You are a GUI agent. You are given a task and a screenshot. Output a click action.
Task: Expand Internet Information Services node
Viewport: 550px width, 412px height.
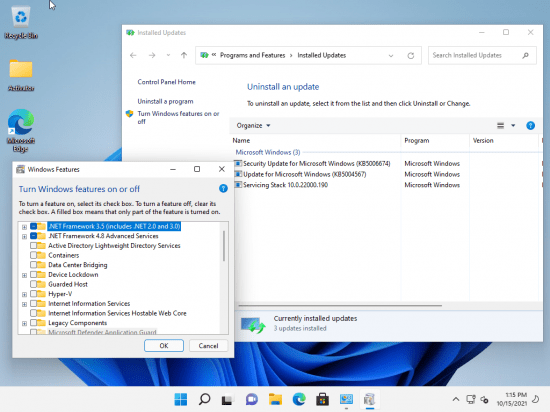pyautogui.click(x=24, y=304)
